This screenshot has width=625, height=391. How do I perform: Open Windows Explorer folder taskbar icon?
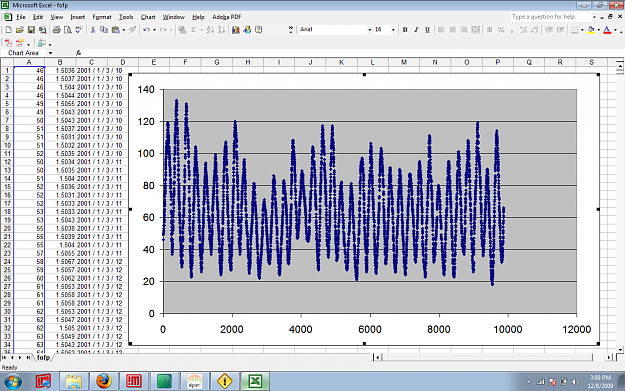coord(74,381)
